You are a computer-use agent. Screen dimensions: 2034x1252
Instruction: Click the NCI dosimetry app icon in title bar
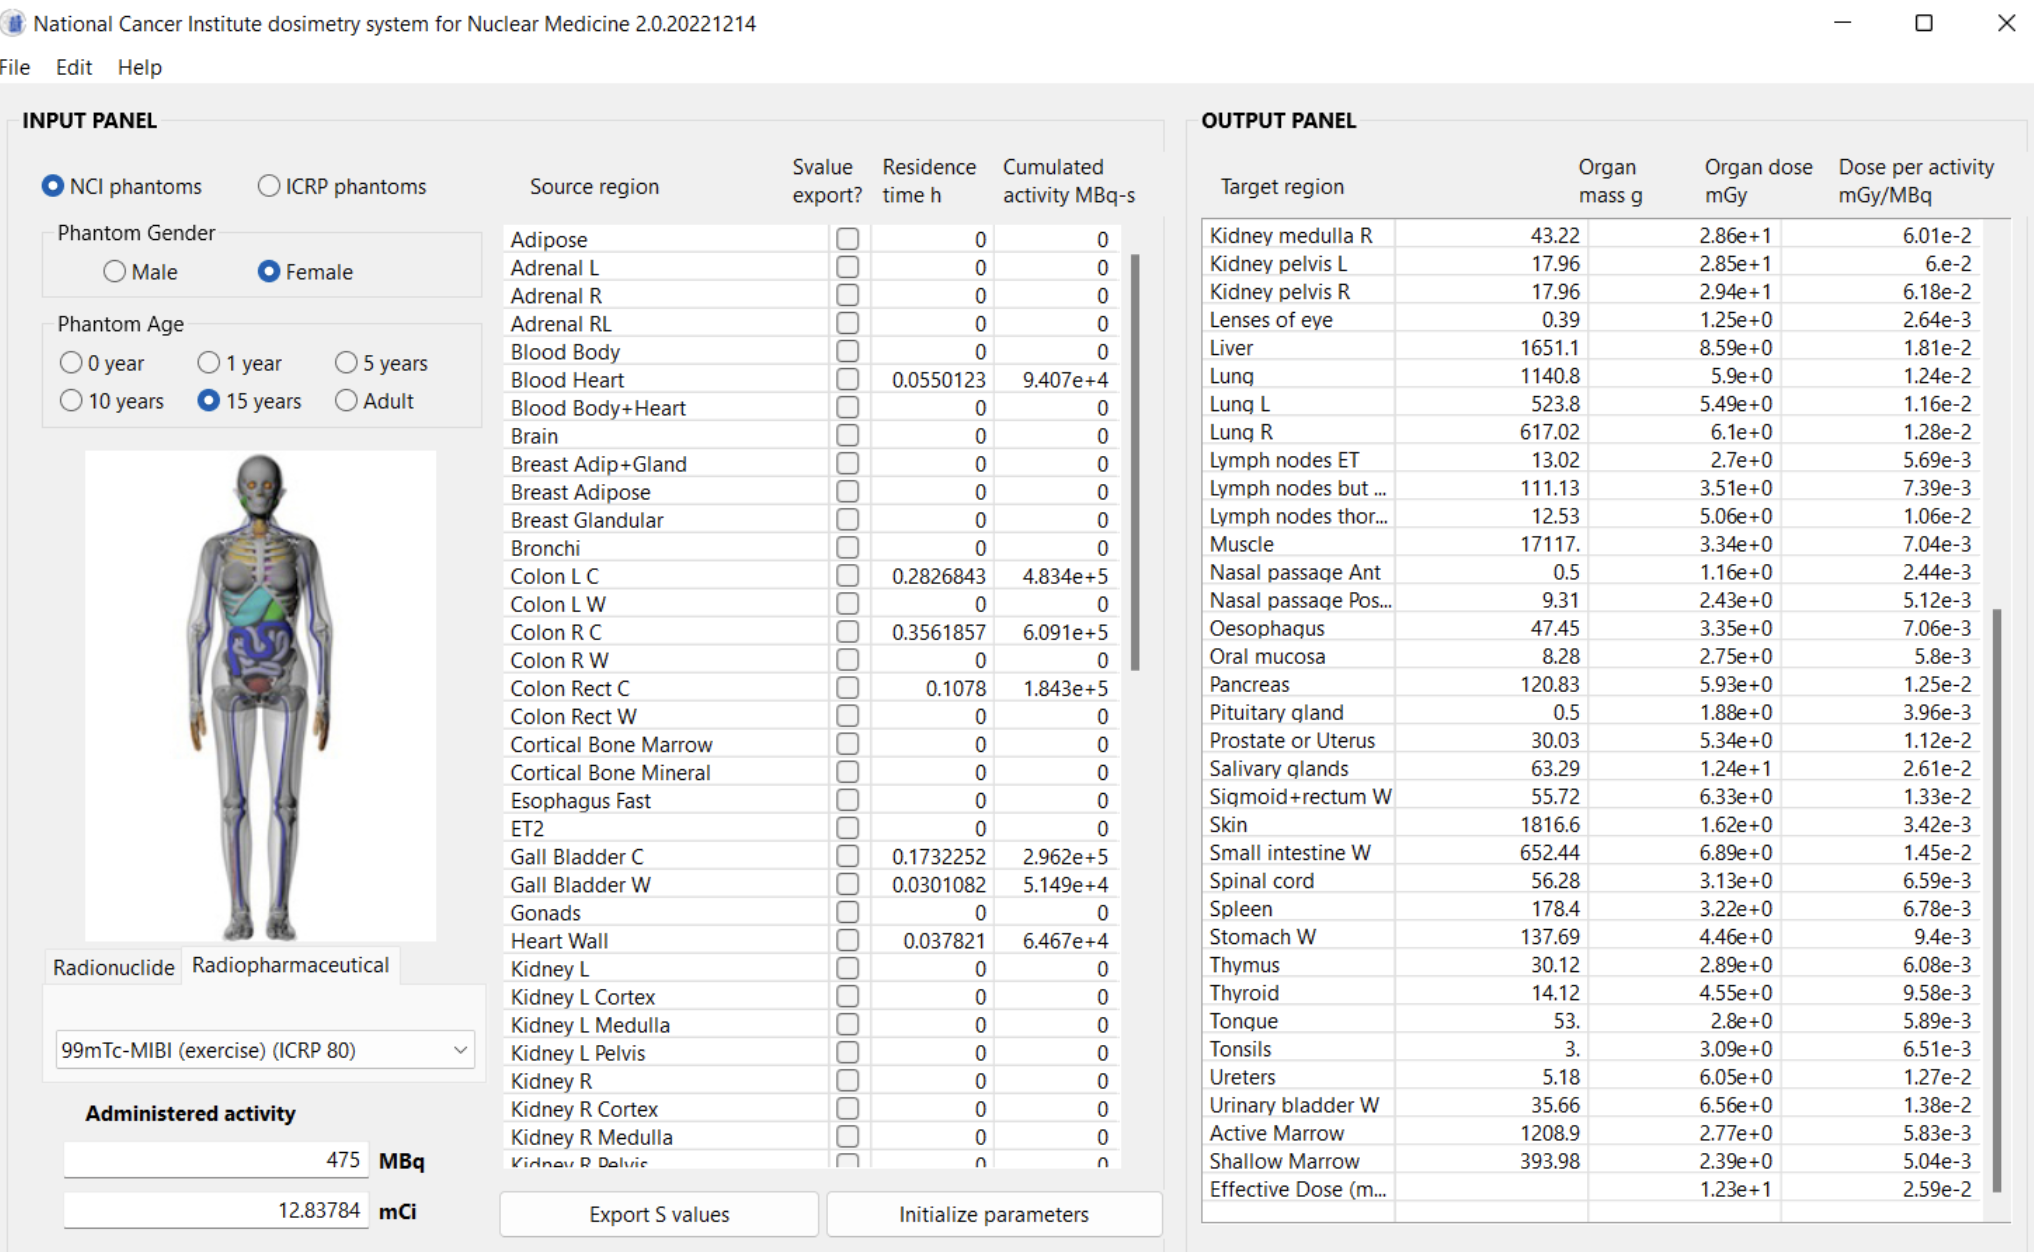point(13,23)
